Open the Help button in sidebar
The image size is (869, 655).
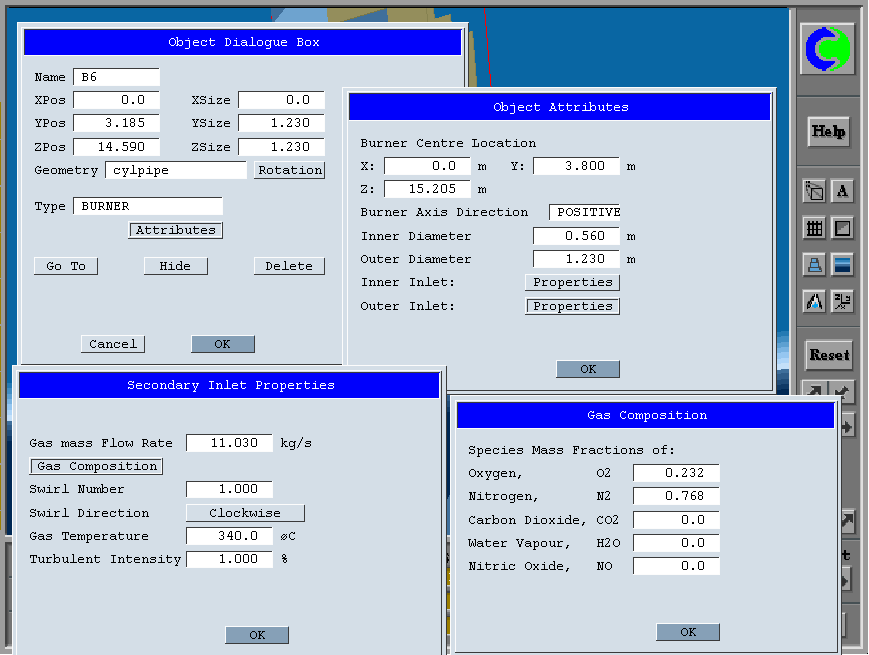point(828,131)
